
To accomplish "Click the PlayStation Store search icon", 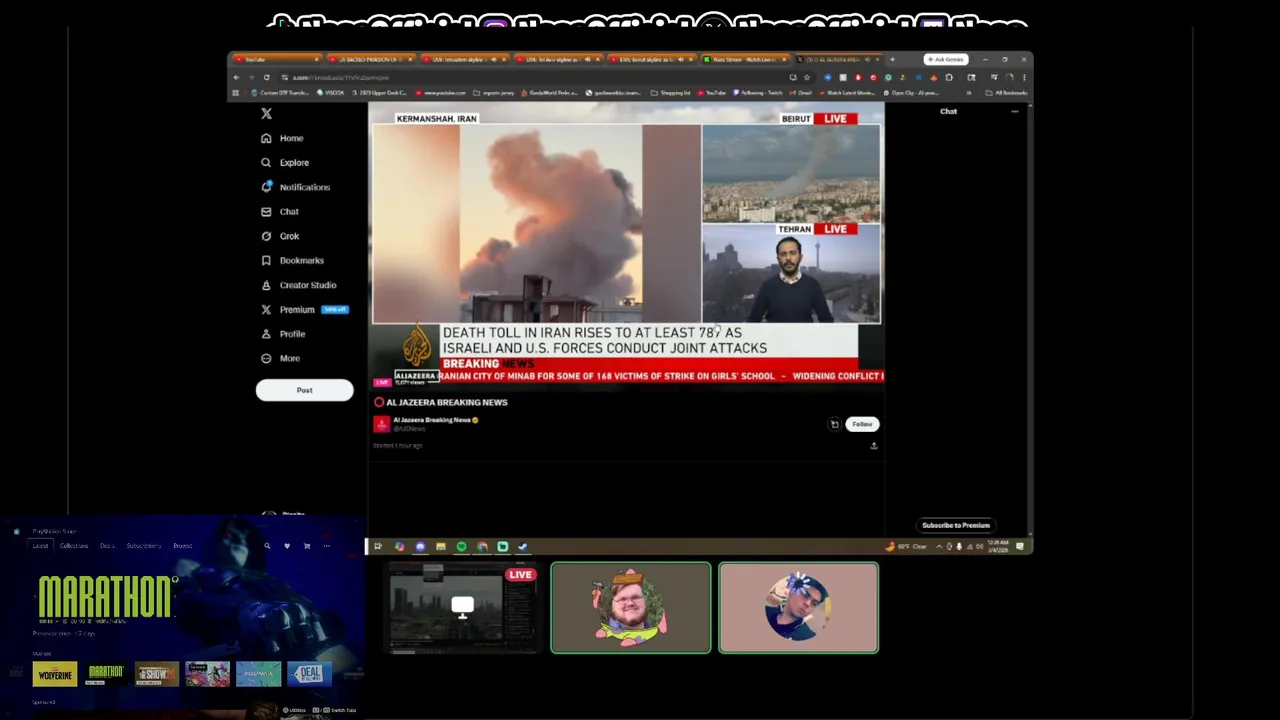I will pyautogui.click(x=267, y=546).
